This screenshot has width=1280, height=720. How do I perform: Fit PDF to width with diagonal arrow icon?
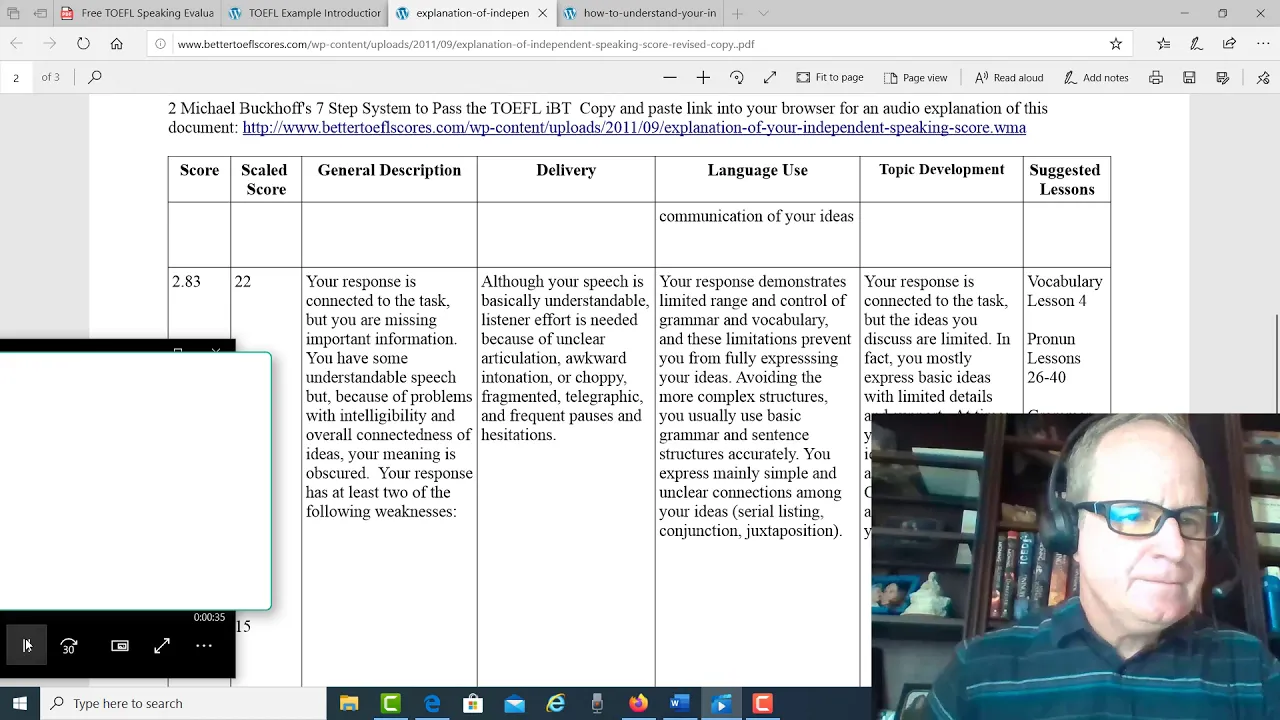pyautogui.click(x=770, y=77)
